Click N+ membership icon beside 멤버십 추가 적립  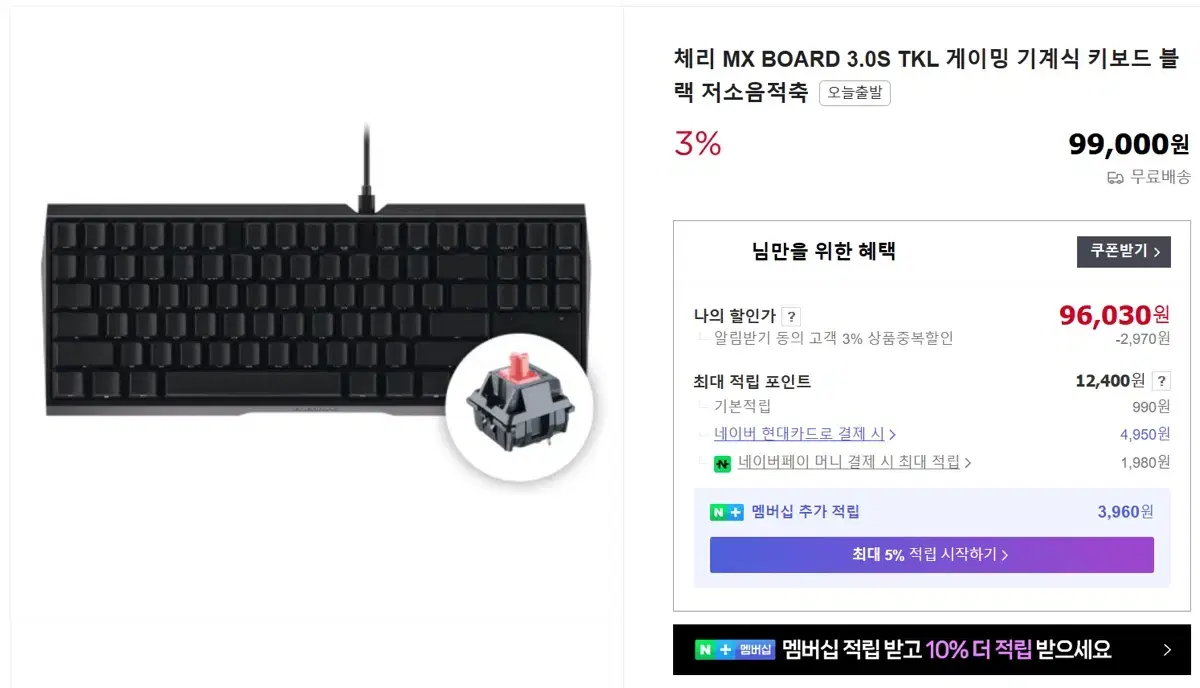[x=727, y=512]
